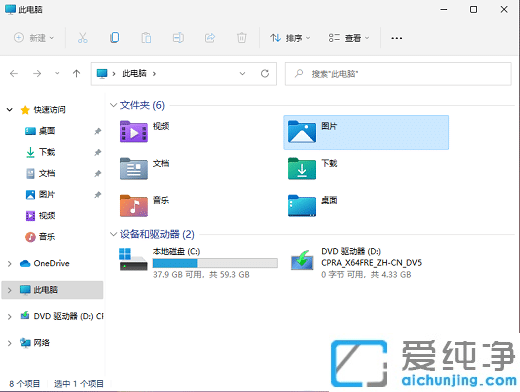Open the 查看 view dropdown
The height and width of the screenshot is (392, 520).
[x=349, y=38]
